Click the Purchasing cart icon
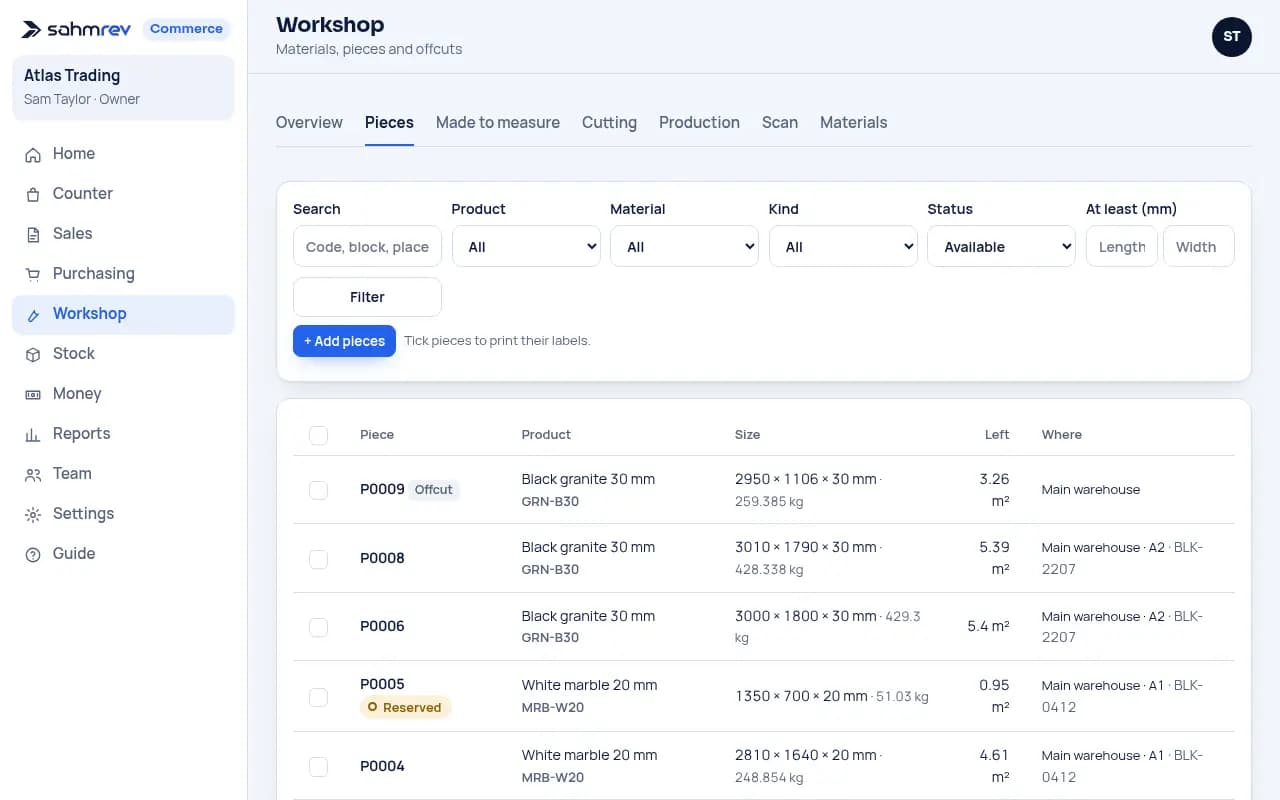Viewport: 1280px width, 800px height. (x=33, y=274)
